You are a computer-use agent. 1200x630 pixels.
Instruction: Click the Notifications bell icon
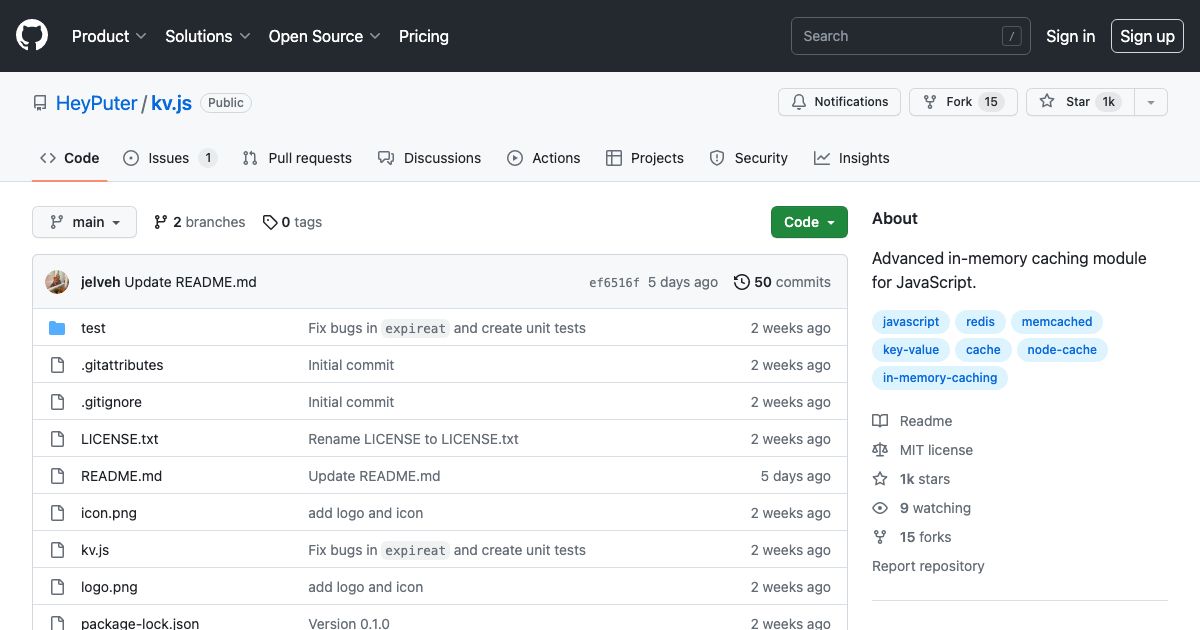[x=799, y=101]
